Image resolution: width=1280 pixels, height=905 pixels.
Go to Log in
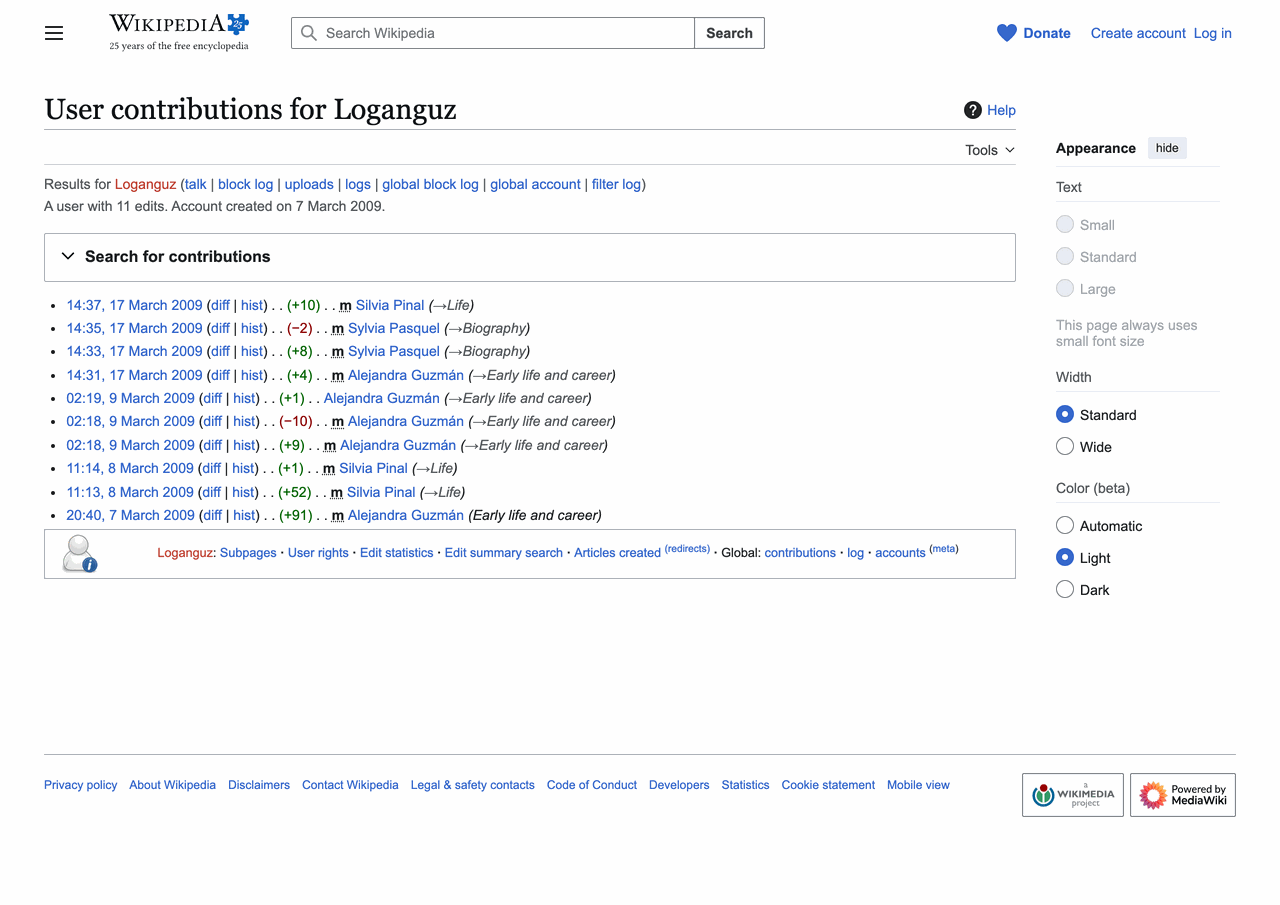click(x=1212, y=33)
